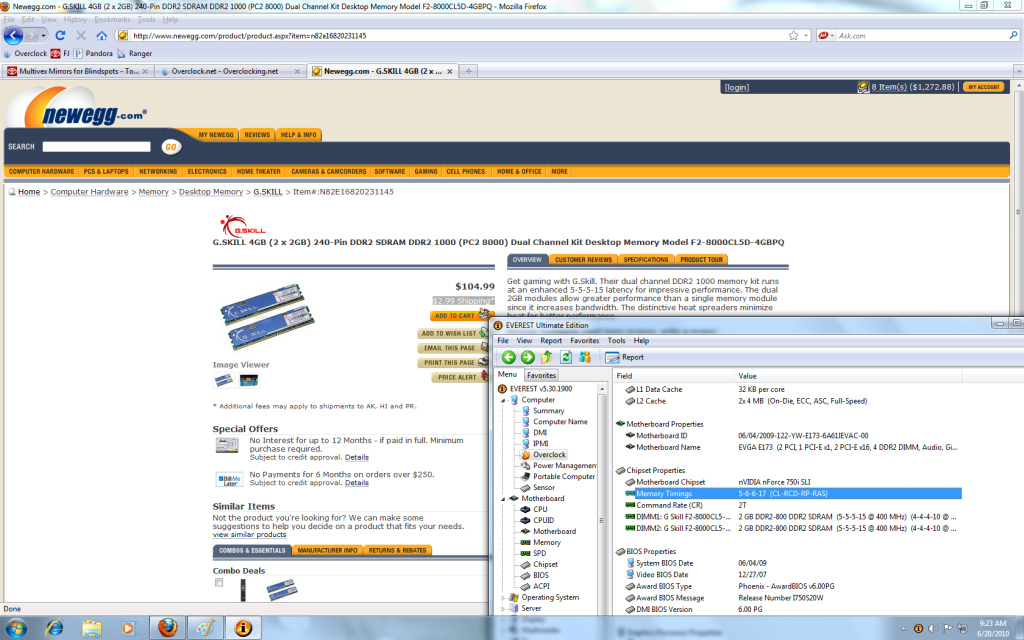The width and height of the screenshot is (1024, 640).
Task: Open Windows Start button
Action: pyautogui.click(x=16, y=628)
